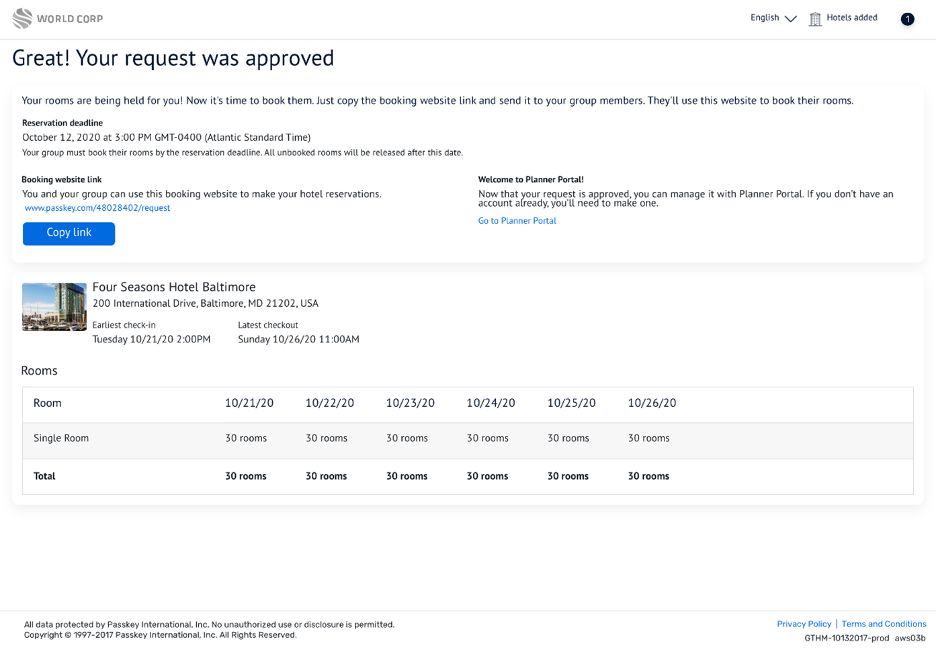This screenshot has width=936, height=652.
Task: Click the Four Seasons Hotel thumbnail image
Action: (x=54, y=306)
